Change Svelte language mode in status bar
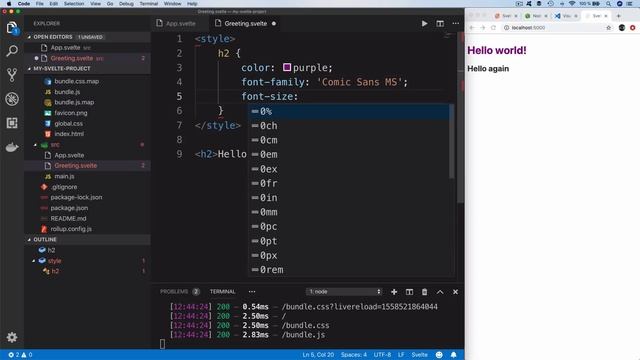The image size is (640, 360). [x=419, y=355]
